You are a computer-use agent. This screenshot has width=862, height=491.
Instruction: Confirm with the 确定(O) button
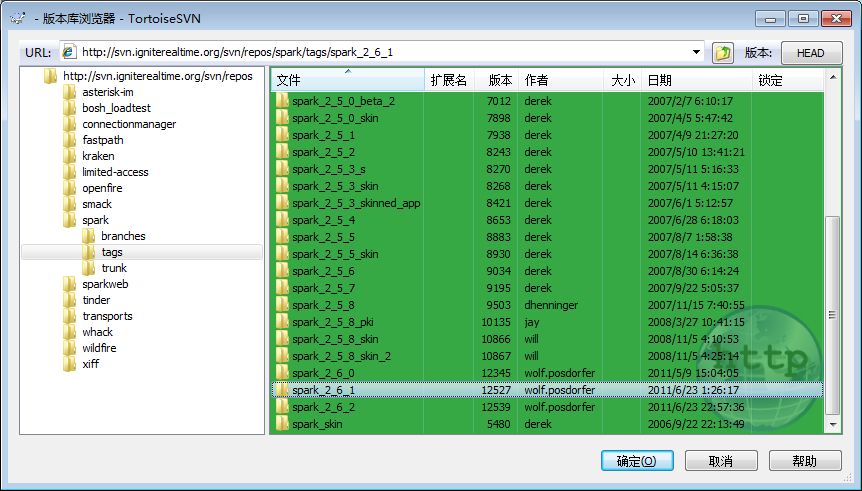pyautogui.click(x=637, y=461)
